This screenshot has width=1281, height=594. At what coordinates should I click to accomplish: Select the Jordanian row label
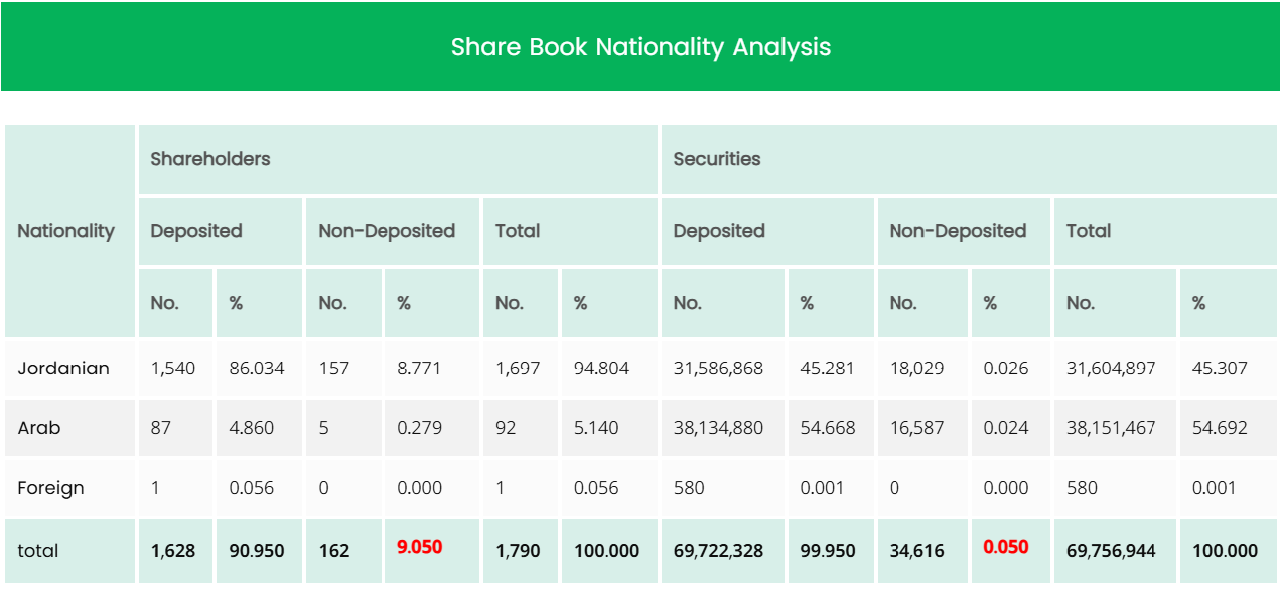[63, 368]
